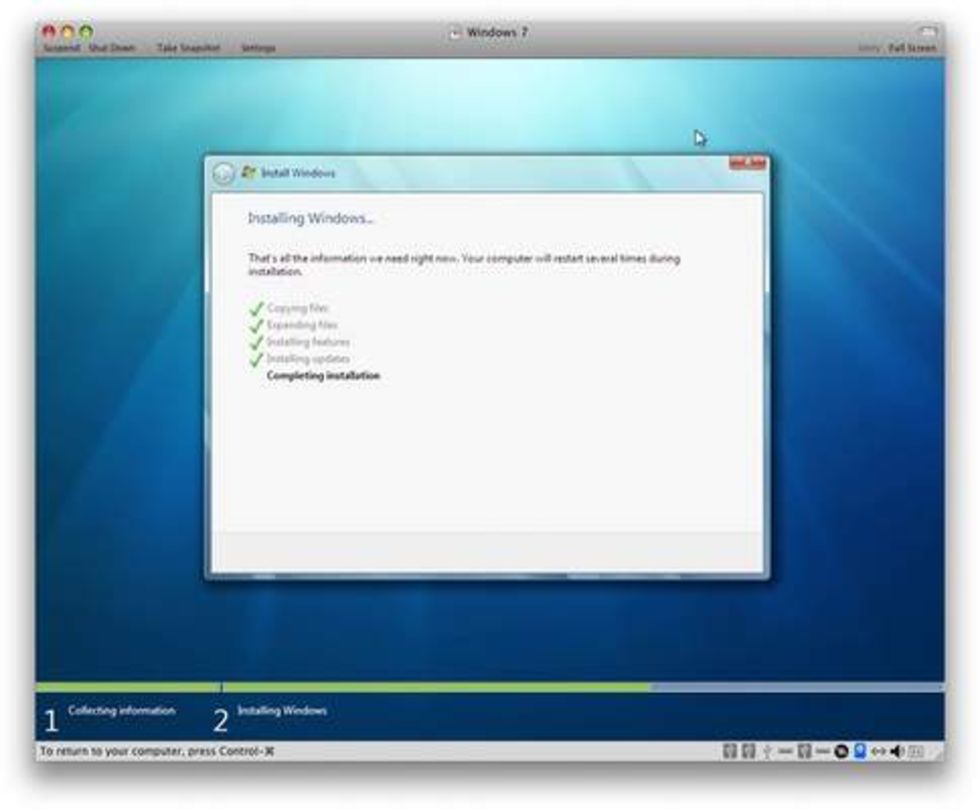
Task: Switch to Unity view mode
Action: pyautogui.click(x=868, y=48)
